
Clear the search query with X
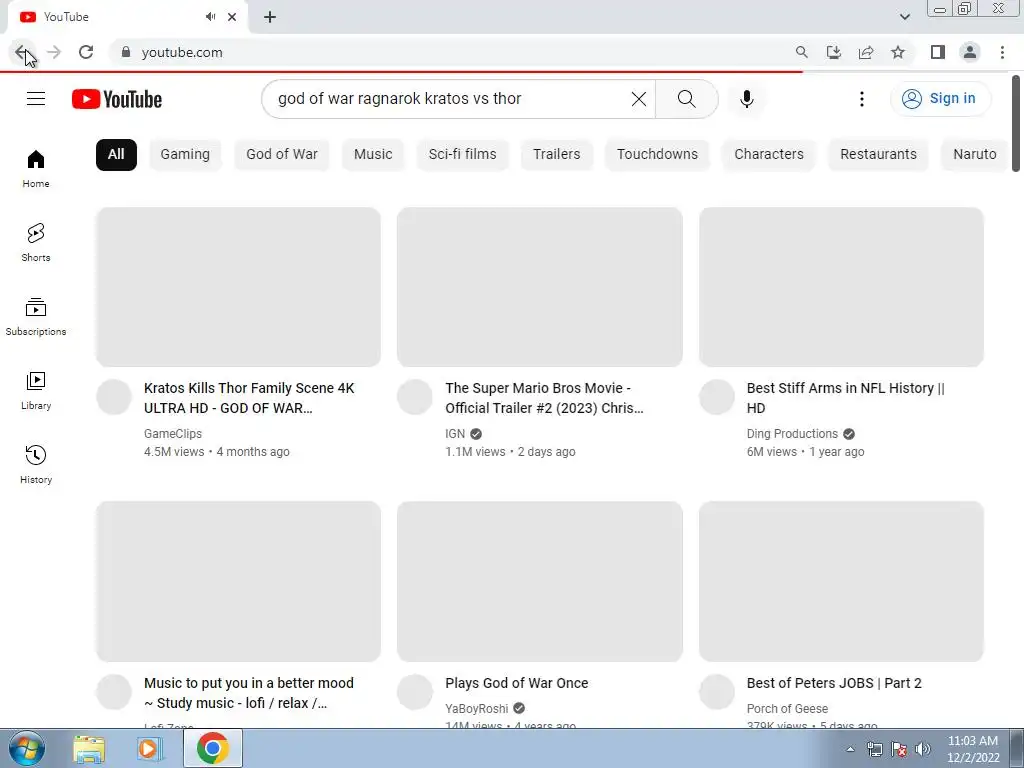(639, 99)
